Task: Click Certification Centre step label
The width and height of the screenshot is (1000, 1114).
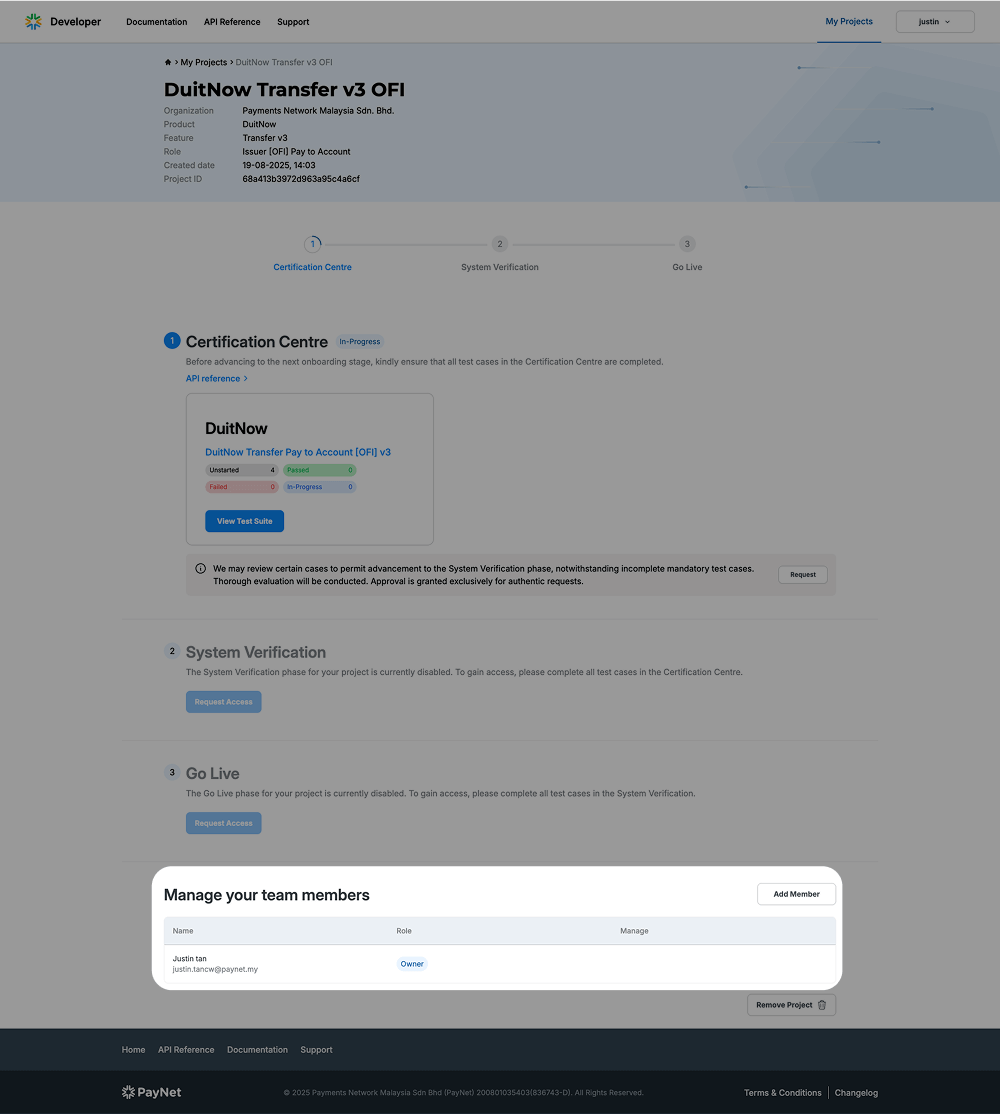Action: (x=312, y=267)
